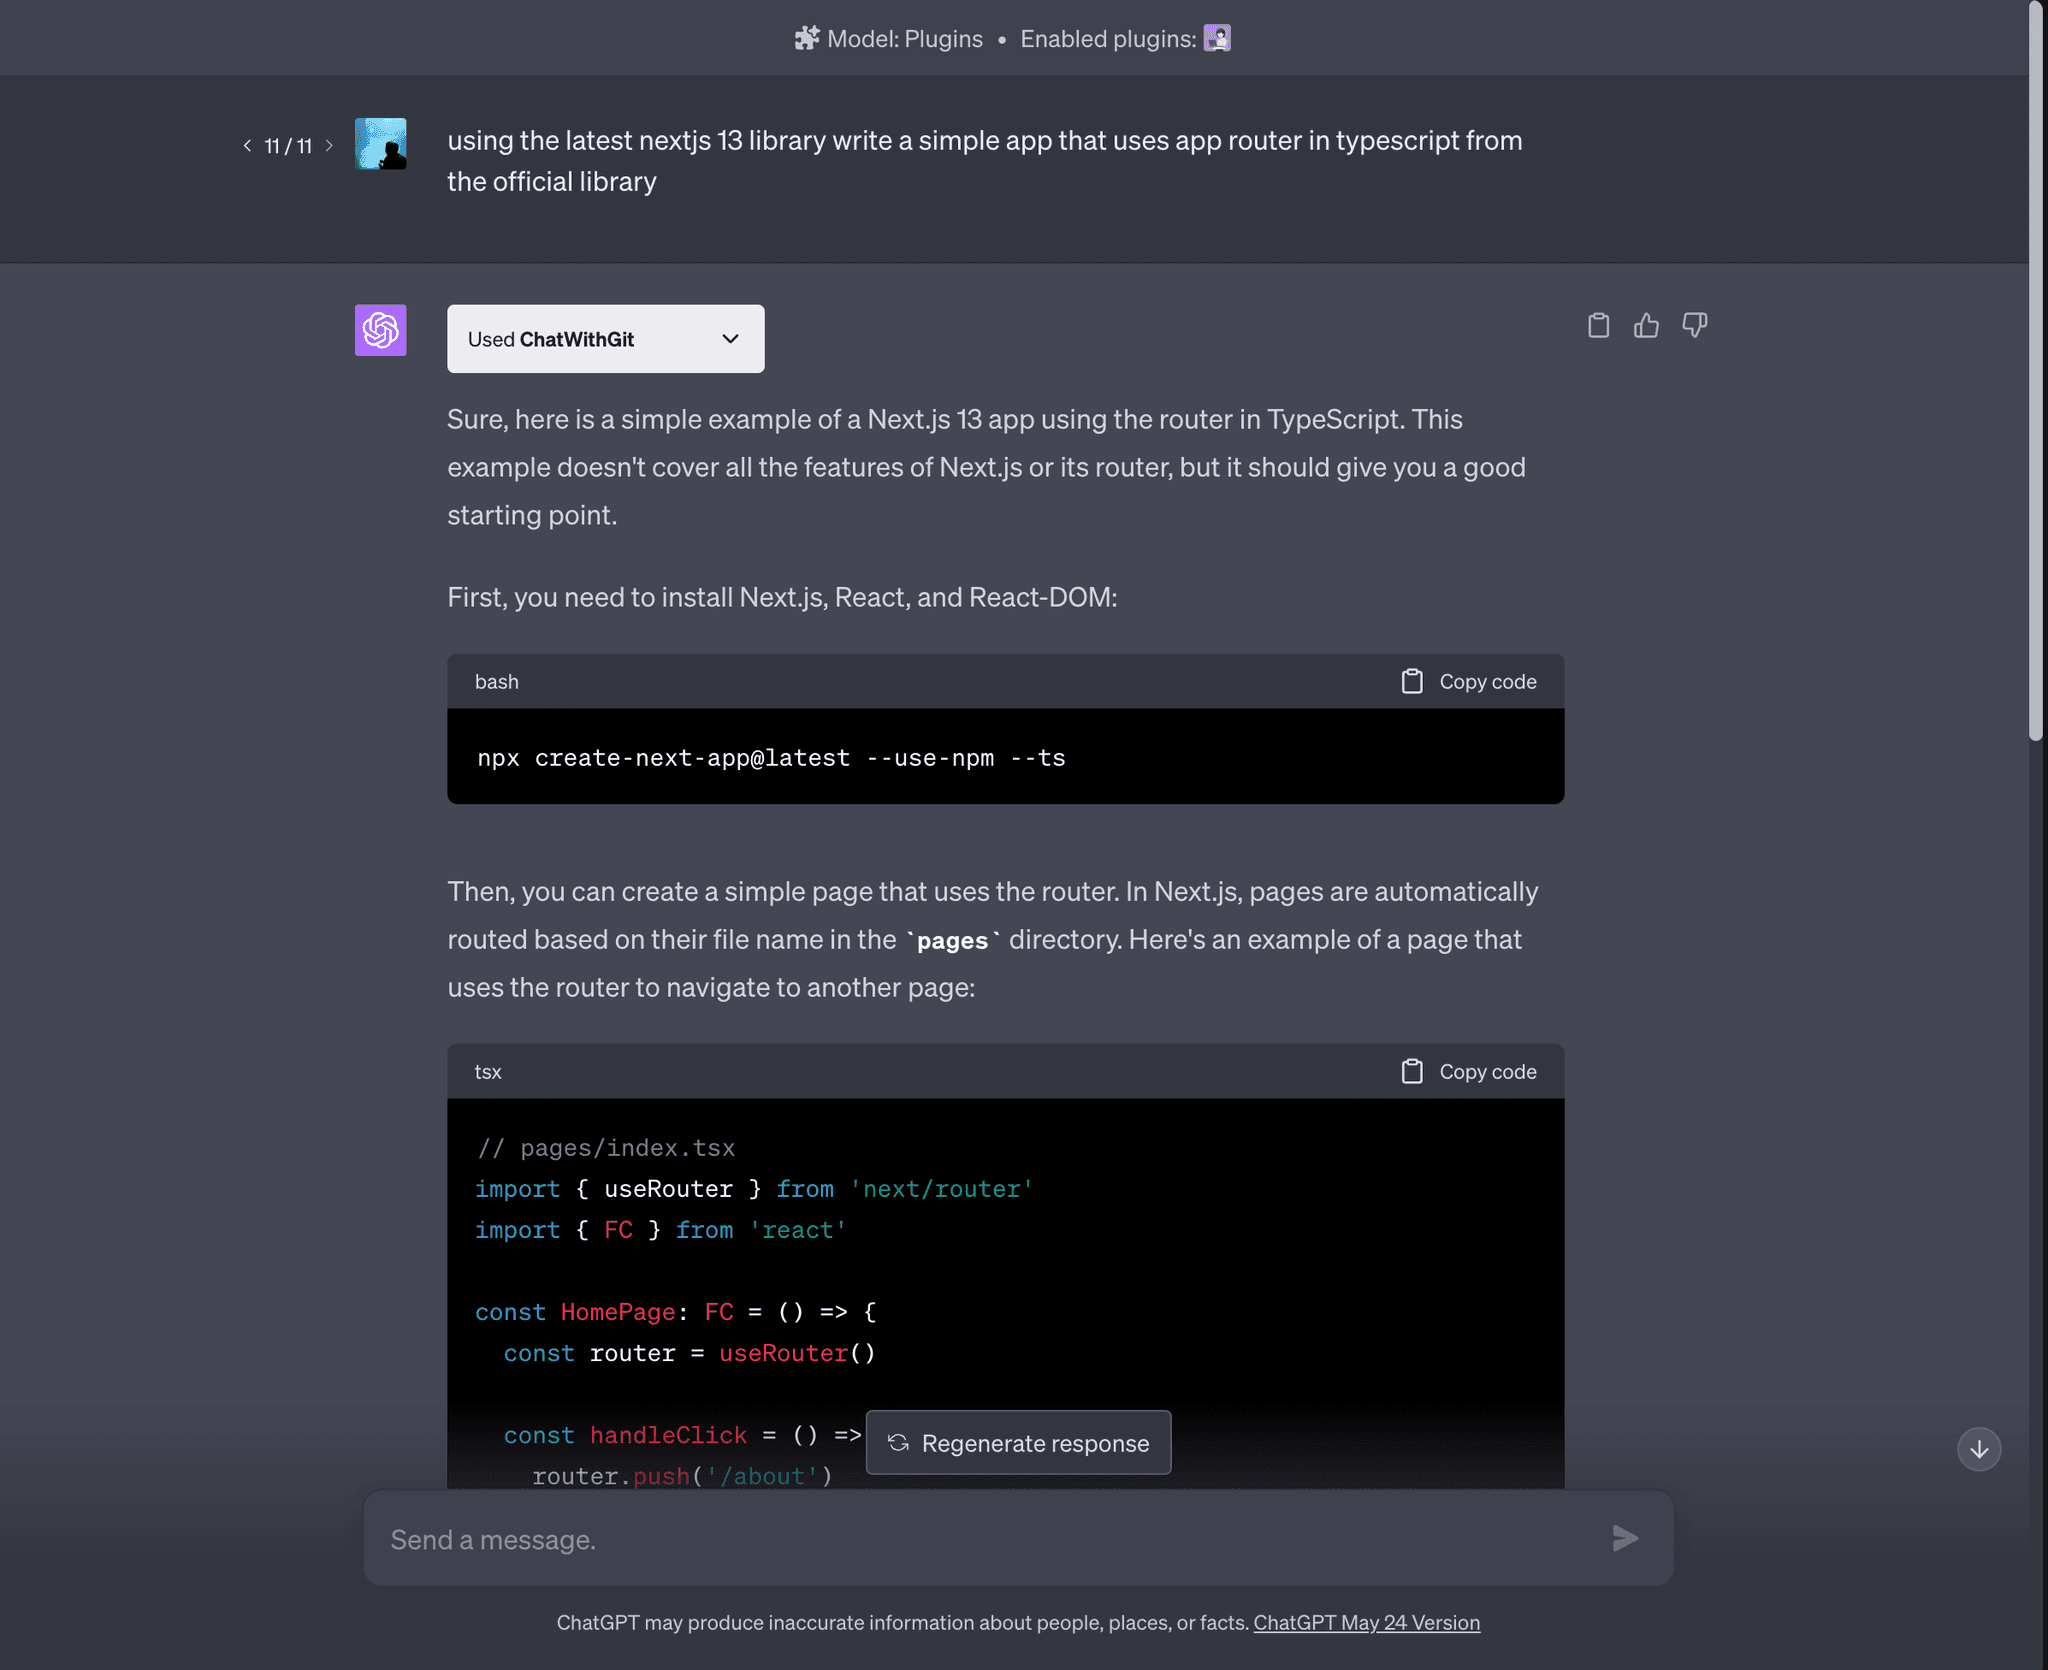Click the thumbs up icon

[x=1647, y=325]
